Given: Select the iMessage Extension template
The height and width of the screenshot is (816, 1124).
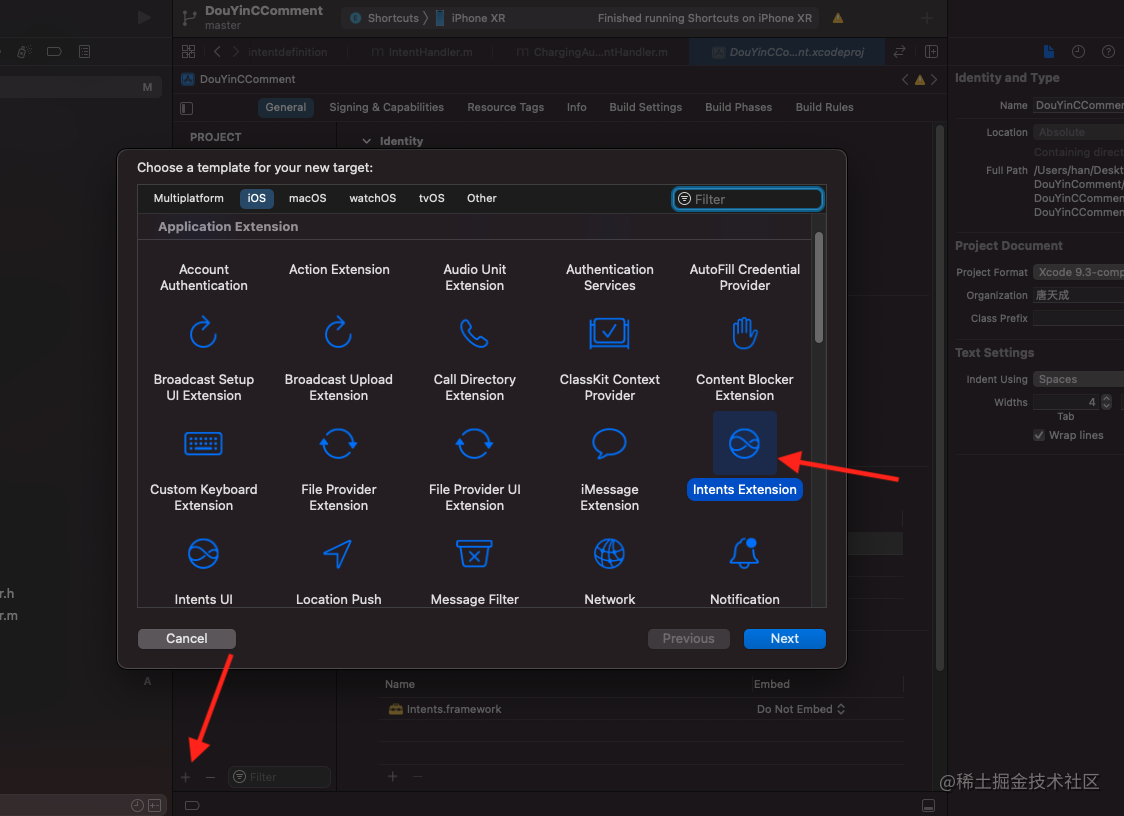Looking at the screenshot, I should click(x=609, y=467).
